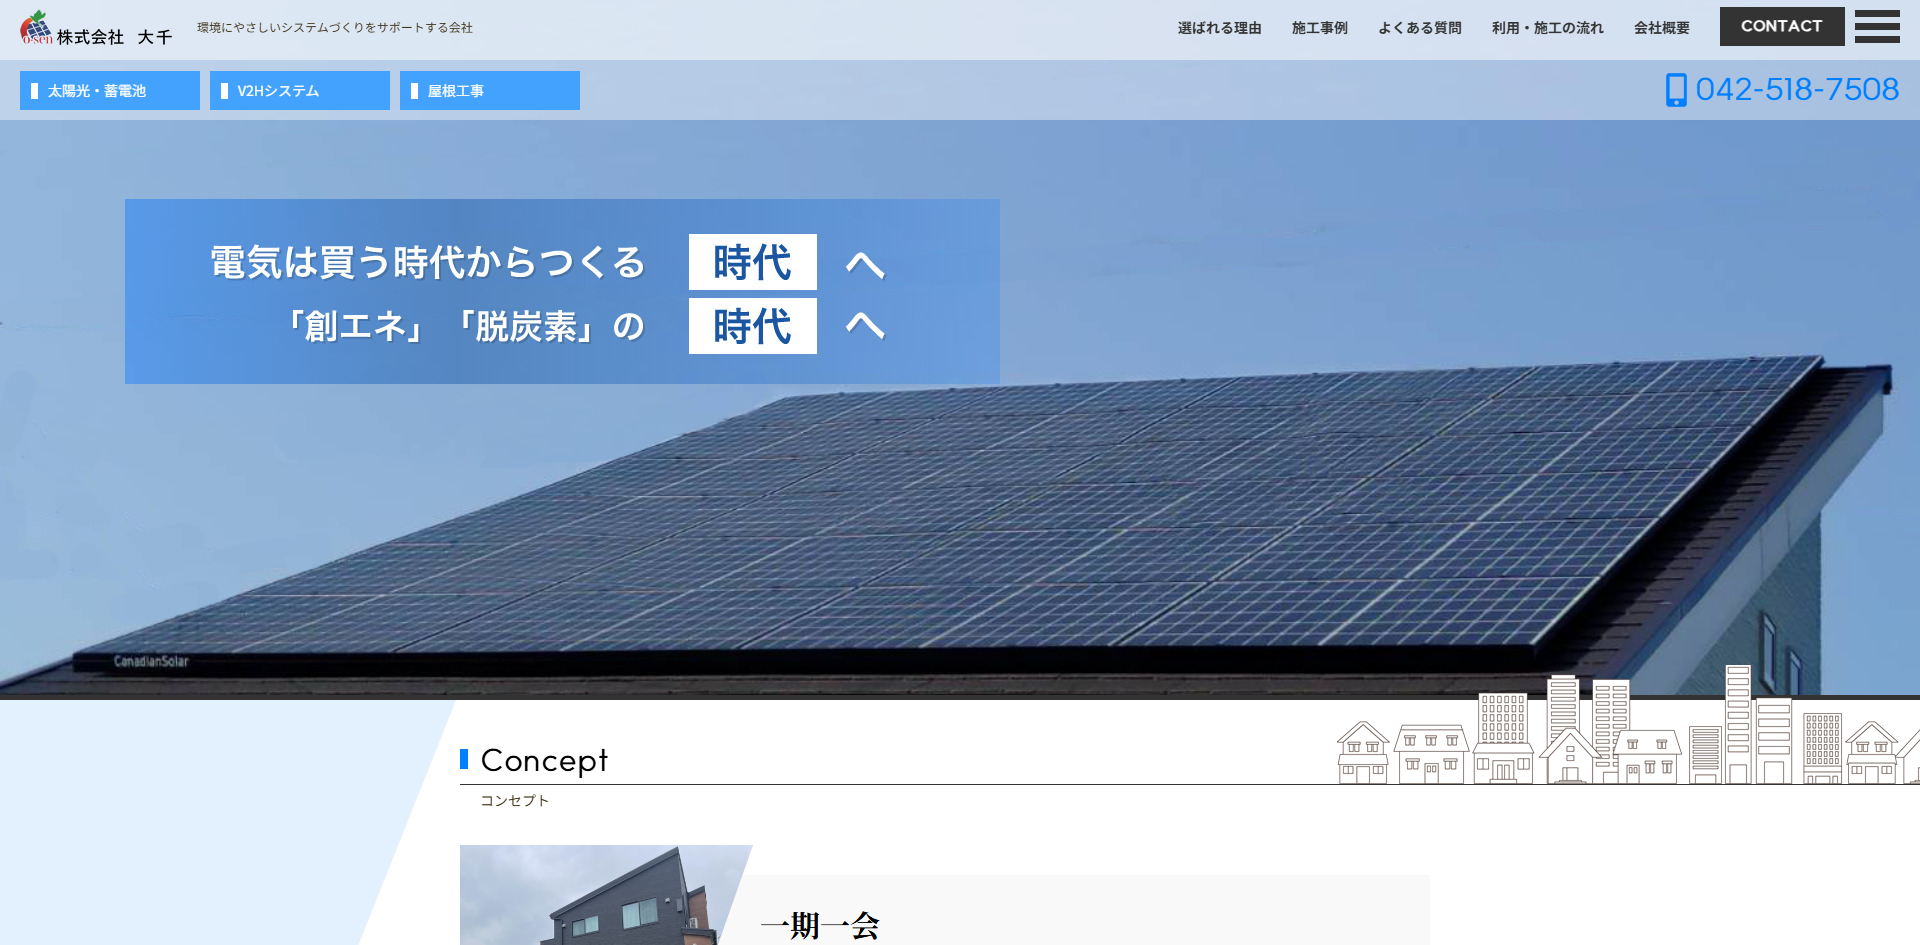1920x945 pixels.
Task: Click the upper white 時代 box
Action: point(753,262)
